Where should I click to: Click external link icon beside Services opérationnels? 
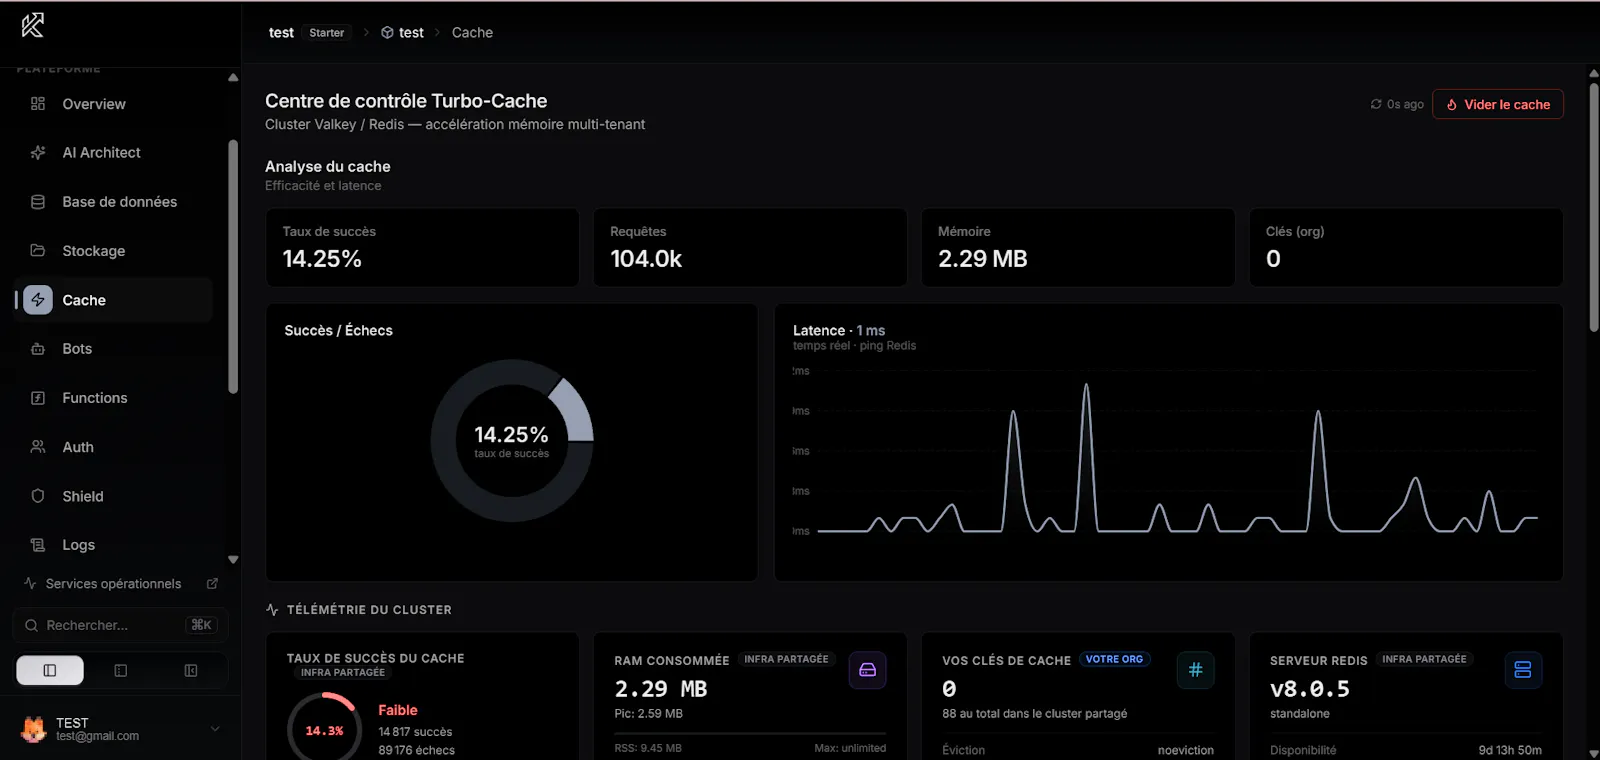click(x=212, y=583)
